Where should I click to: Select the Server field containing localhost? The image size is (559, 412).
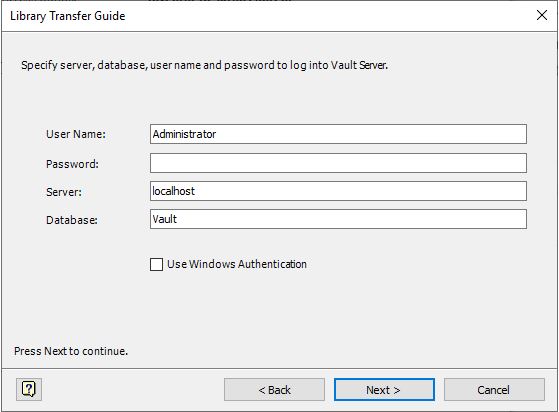pyautogui.click(x=338, y=191)
